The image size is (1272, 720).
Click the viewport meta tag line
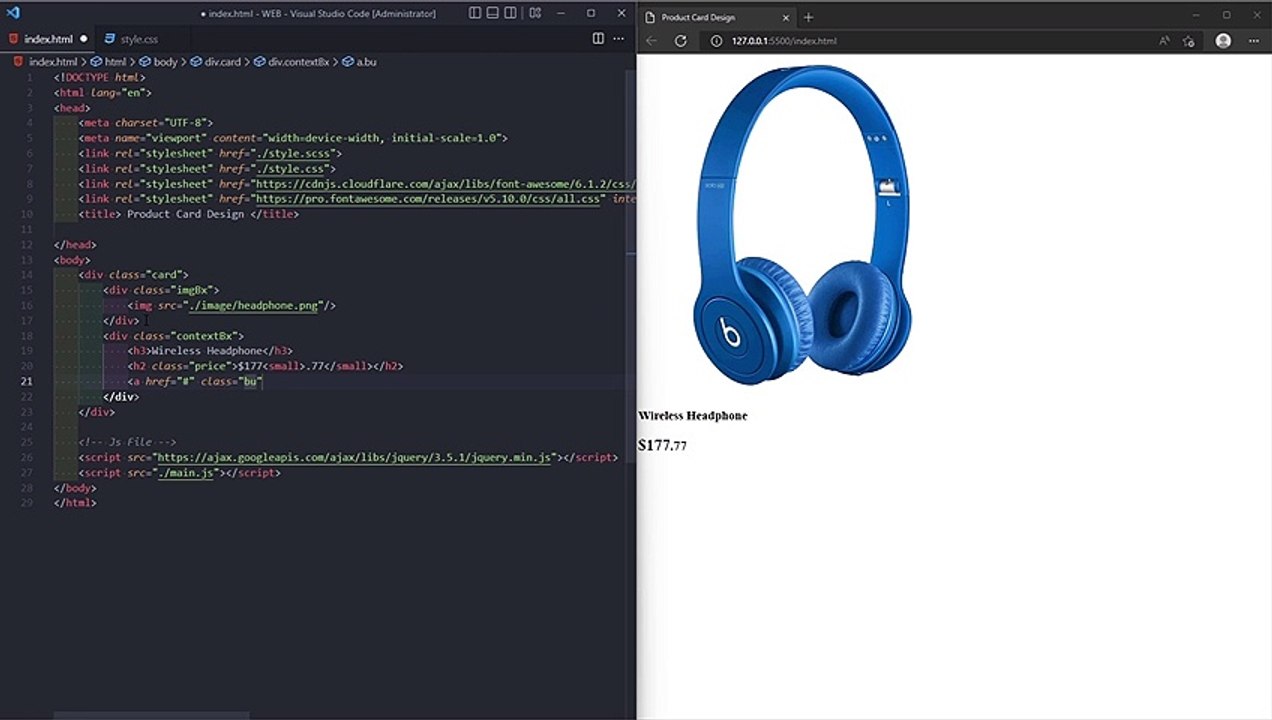click(x=293, y=138)
